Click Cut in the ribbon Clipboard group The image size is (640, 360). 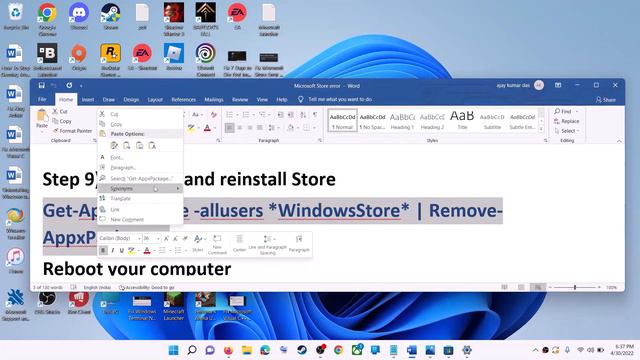click(60, 111)
